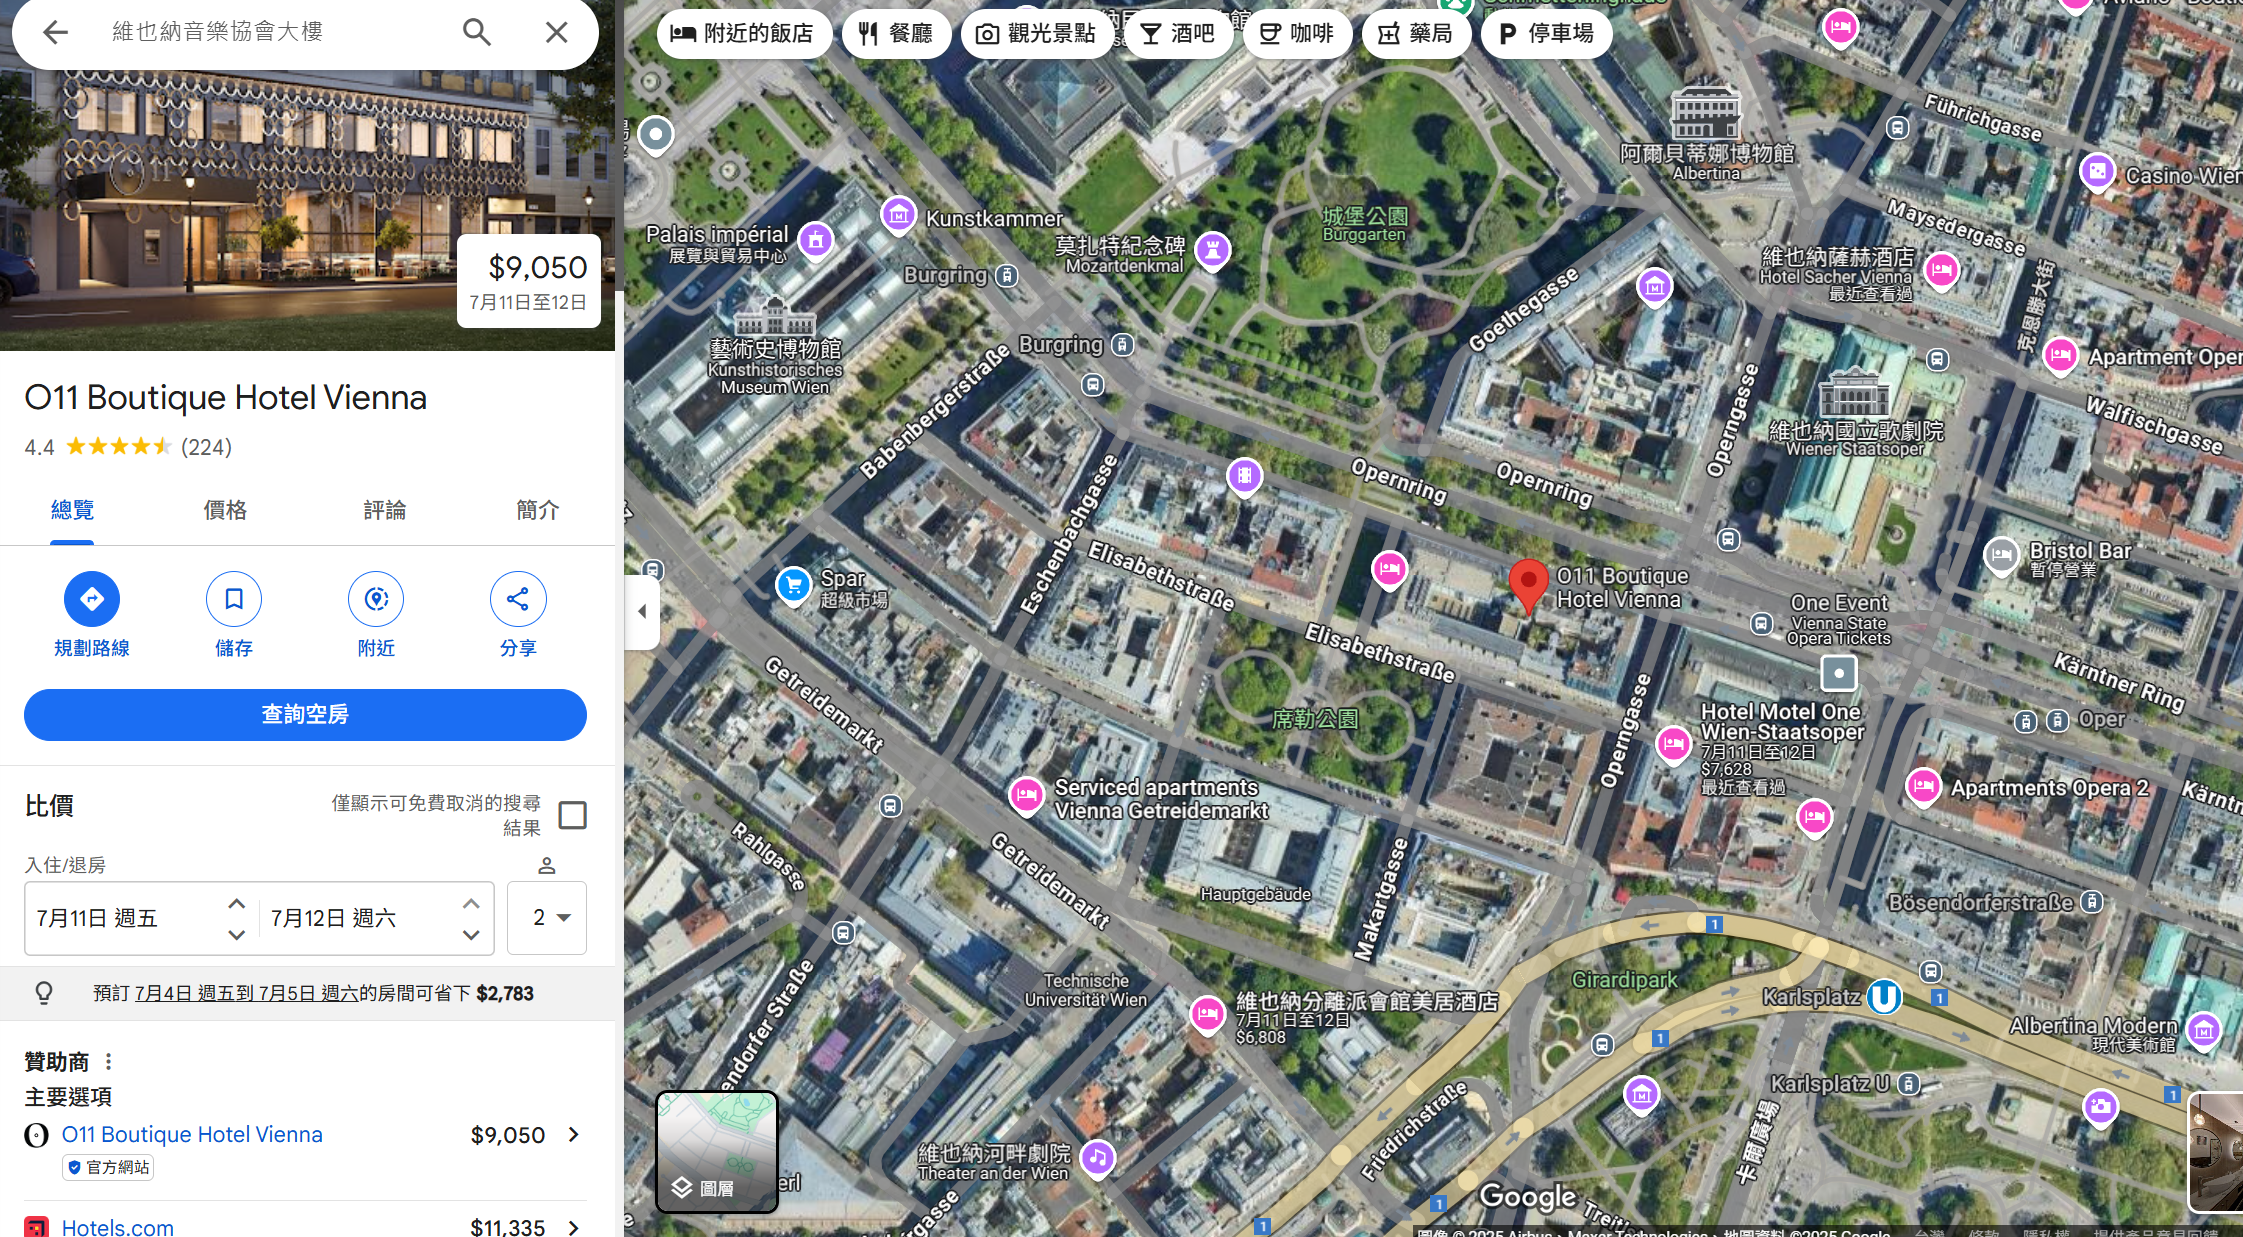This screenshot has height=1237, width=2243.
Task: Expand the O11 Boutique Hotel Vienna price row
Action: pos(574,1134)
